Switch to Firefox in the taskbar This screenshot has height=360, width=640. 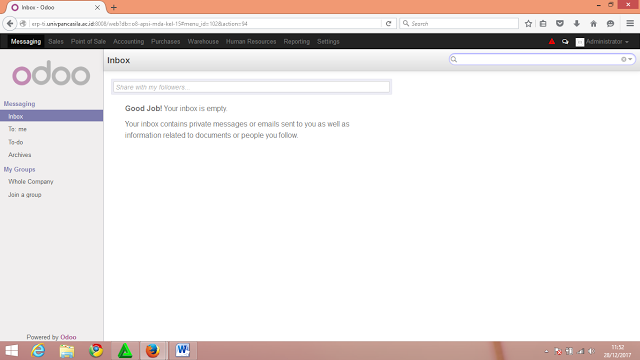pos(153,351)
